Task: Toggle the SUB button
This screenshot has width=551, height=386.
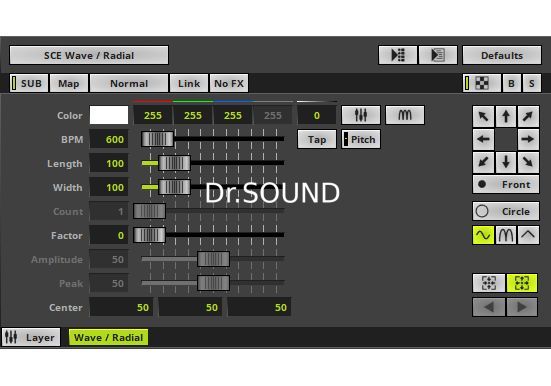Action: tap(29, 83)
